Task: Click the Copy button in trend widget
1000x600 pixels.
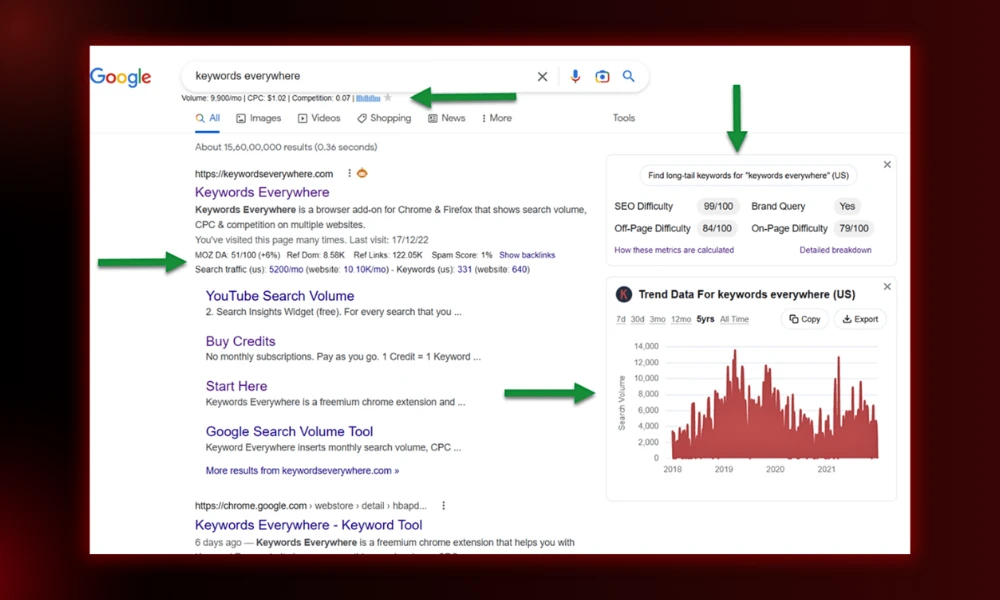Action: point(805,319)
